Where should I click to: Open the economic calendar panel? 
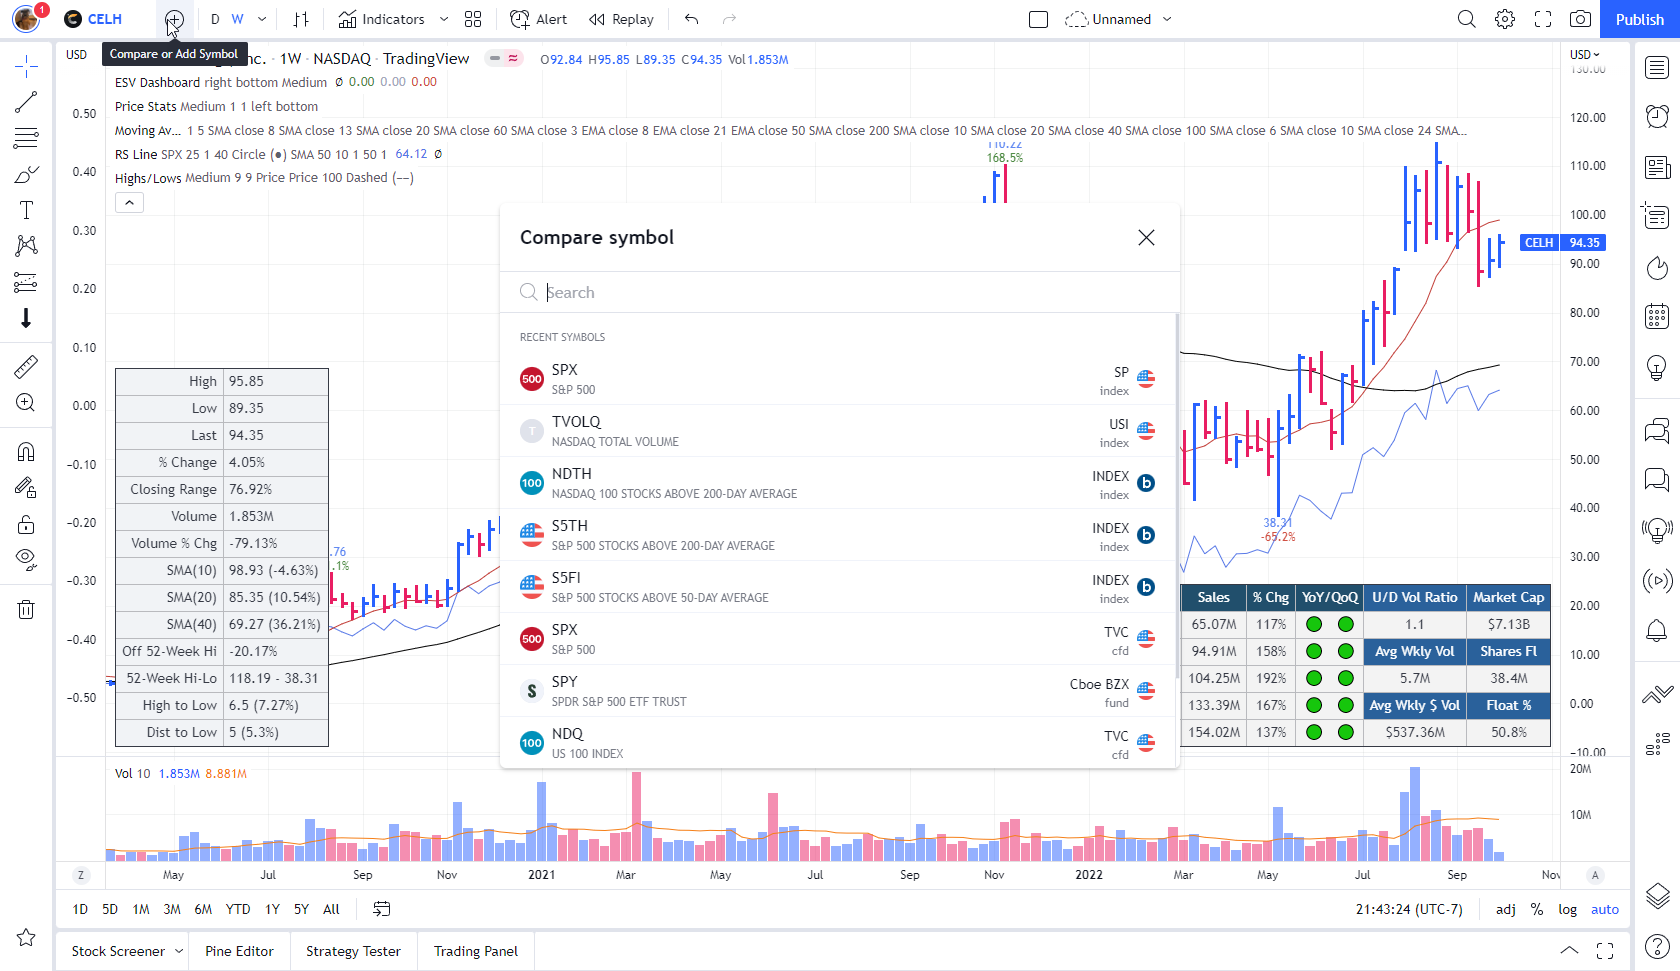[1657, 317]
